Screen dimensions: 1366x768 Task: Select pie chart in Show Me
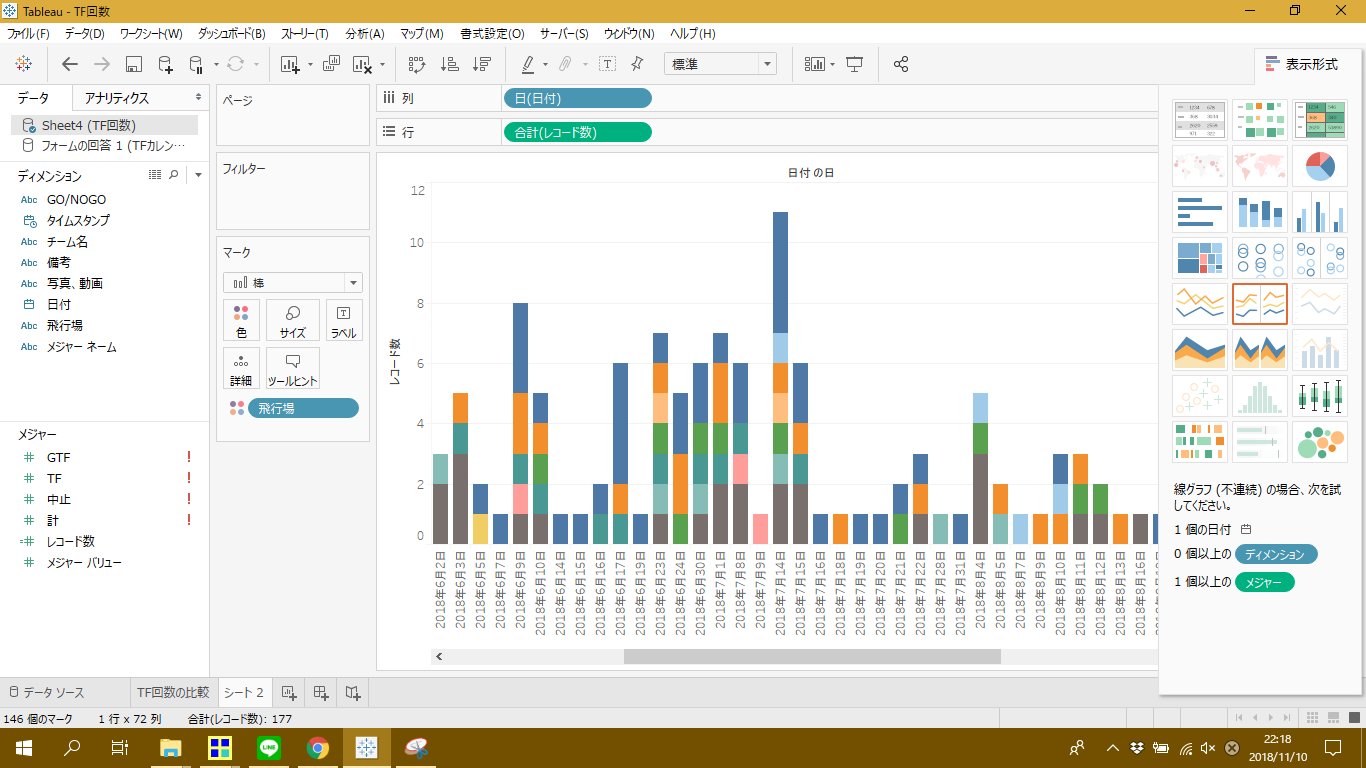coord(1319,166)
